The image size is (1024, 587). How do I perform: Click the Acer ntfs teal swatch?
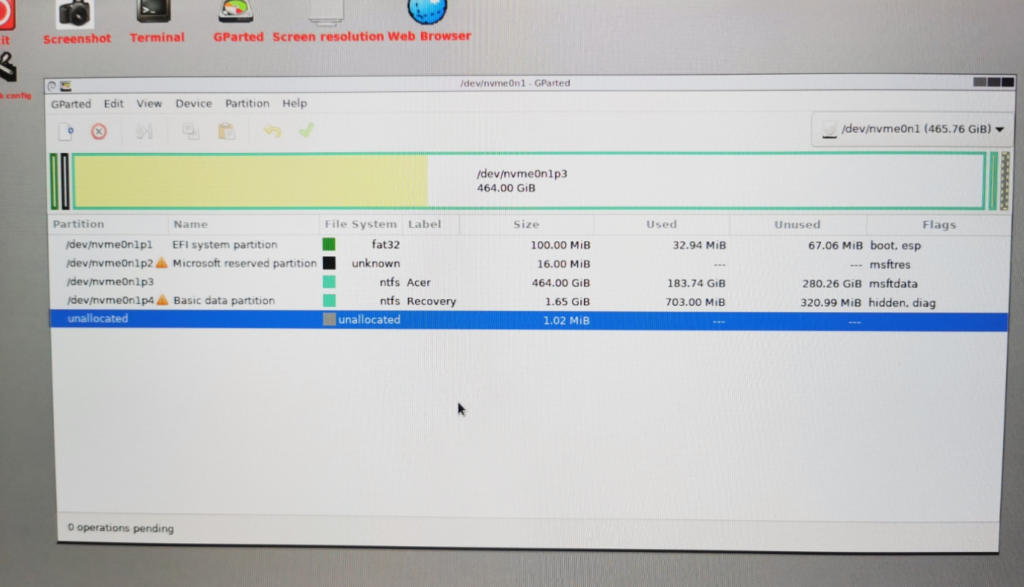point(329,282)
